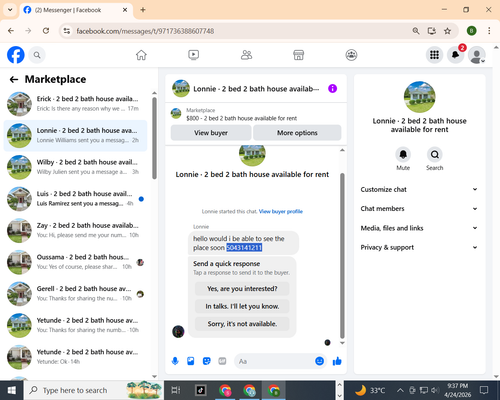Open the Windows notification center icon
The width and height of the screenshot is (500, 400).
pyautogui.click(x=484, y=390)
